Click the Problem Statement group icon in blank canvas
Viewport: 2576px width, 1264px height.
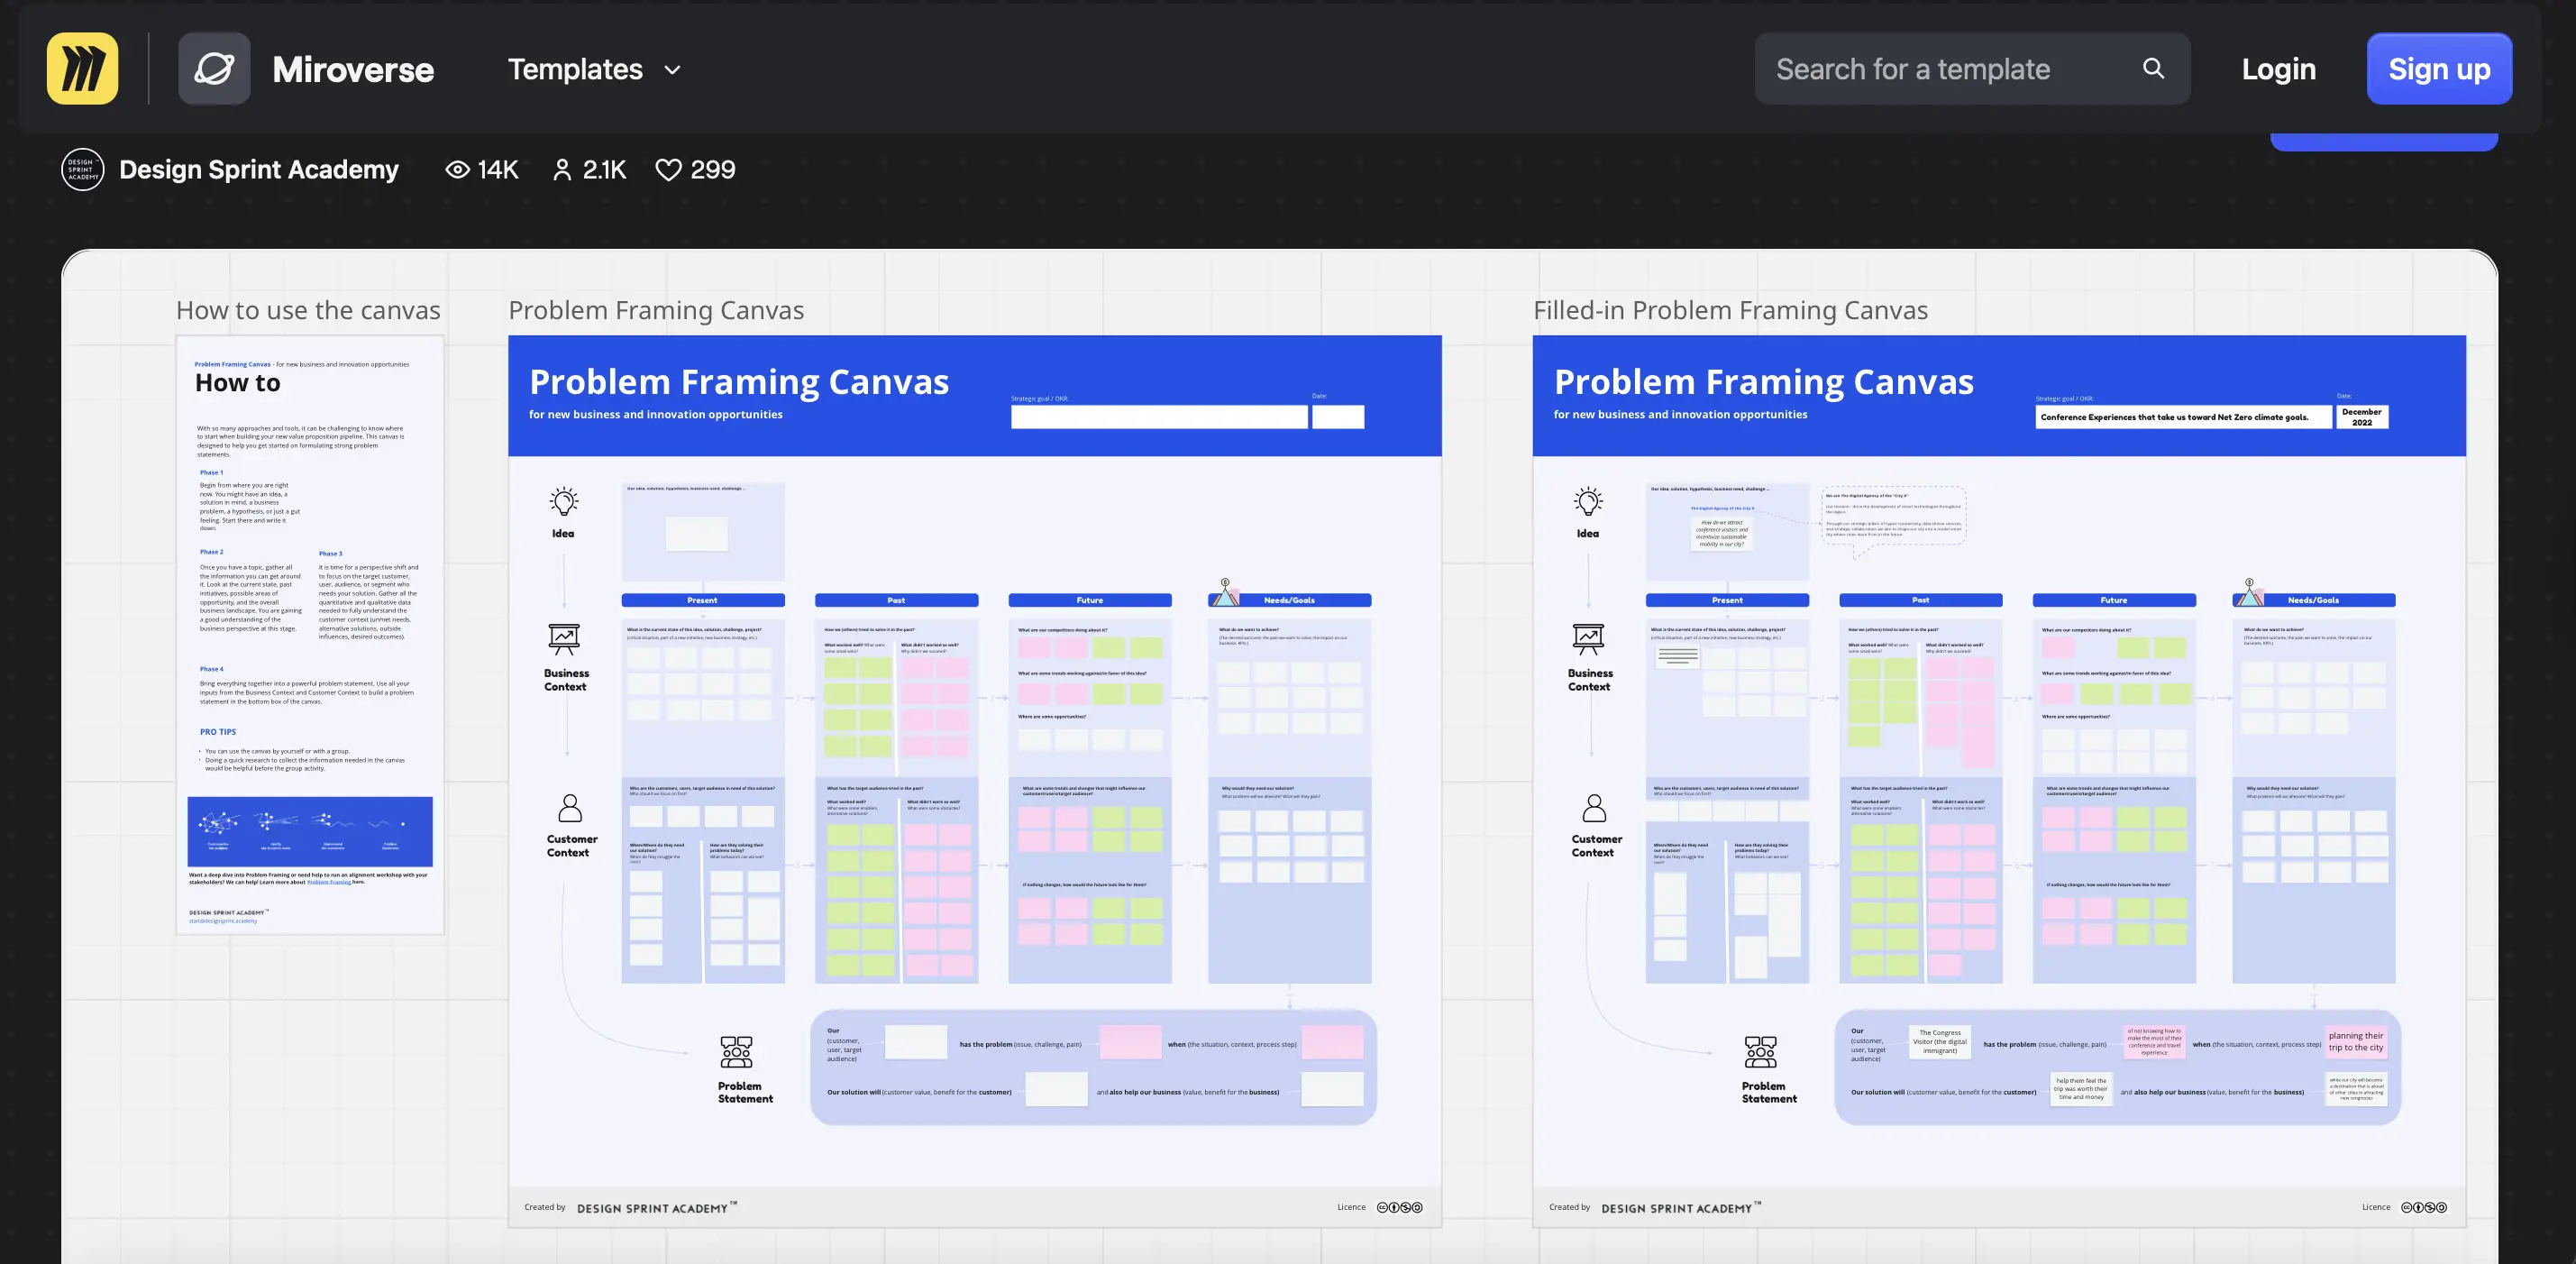(x=737, y=1052)
